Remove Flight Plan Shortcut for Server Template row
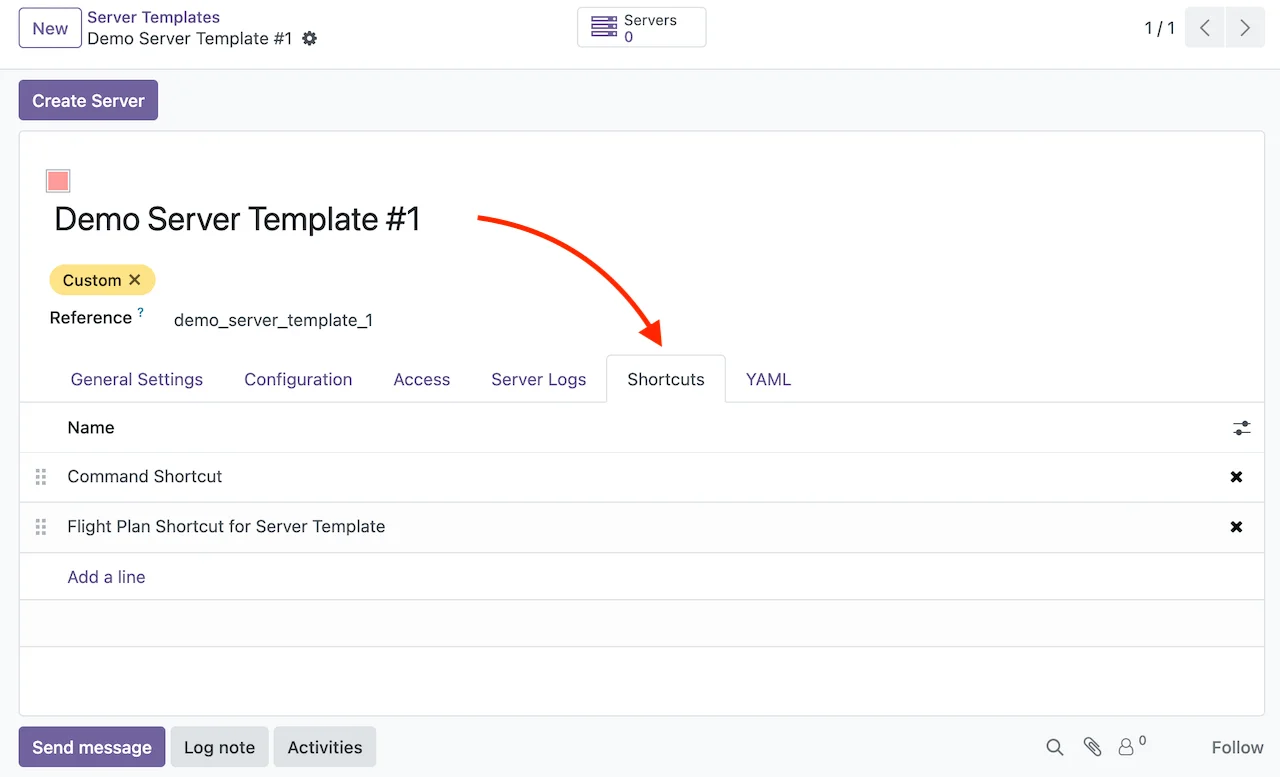 [x=1236, y=527]
